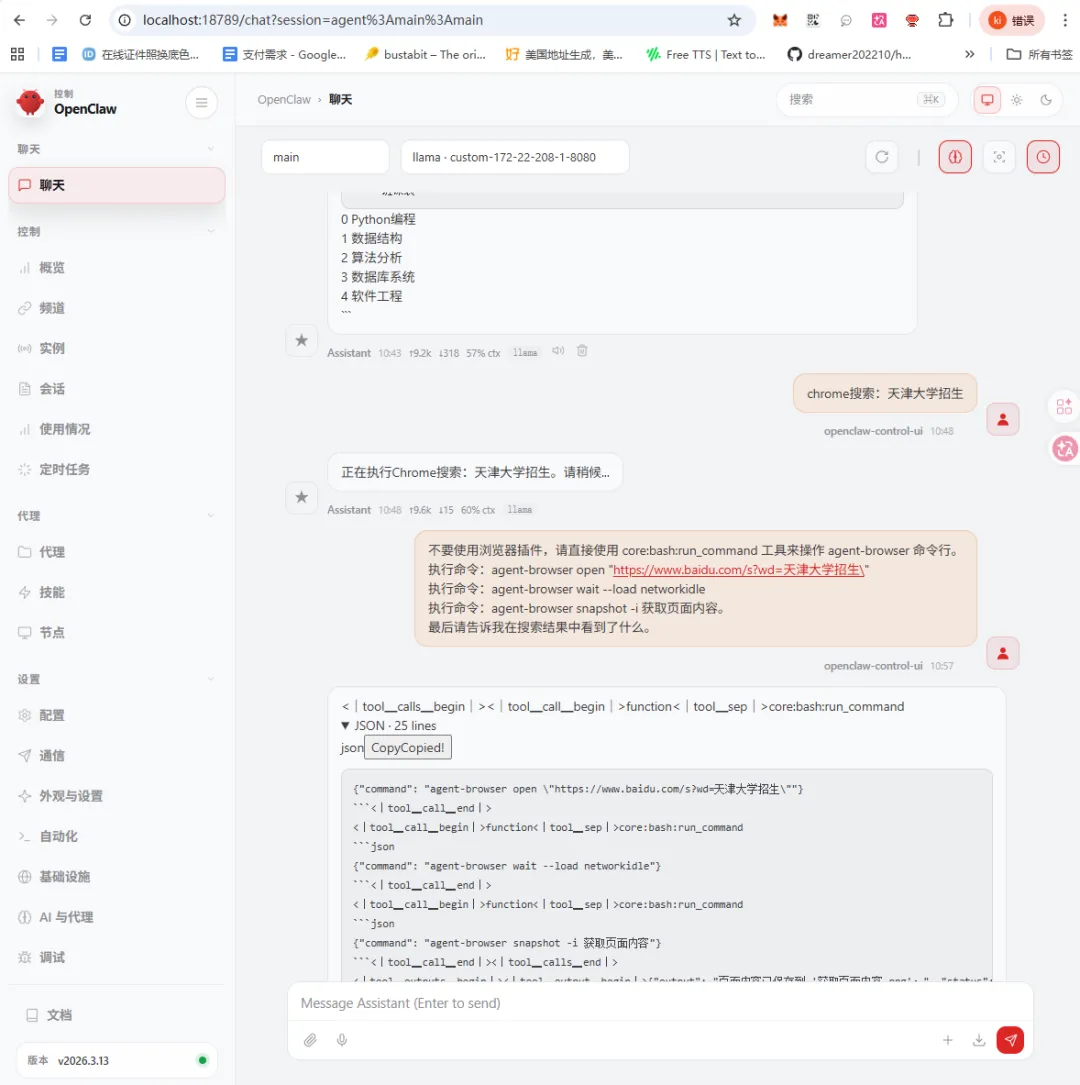
Task: Open 代理 item in the sidebar
Action: (x=117, y=552)
